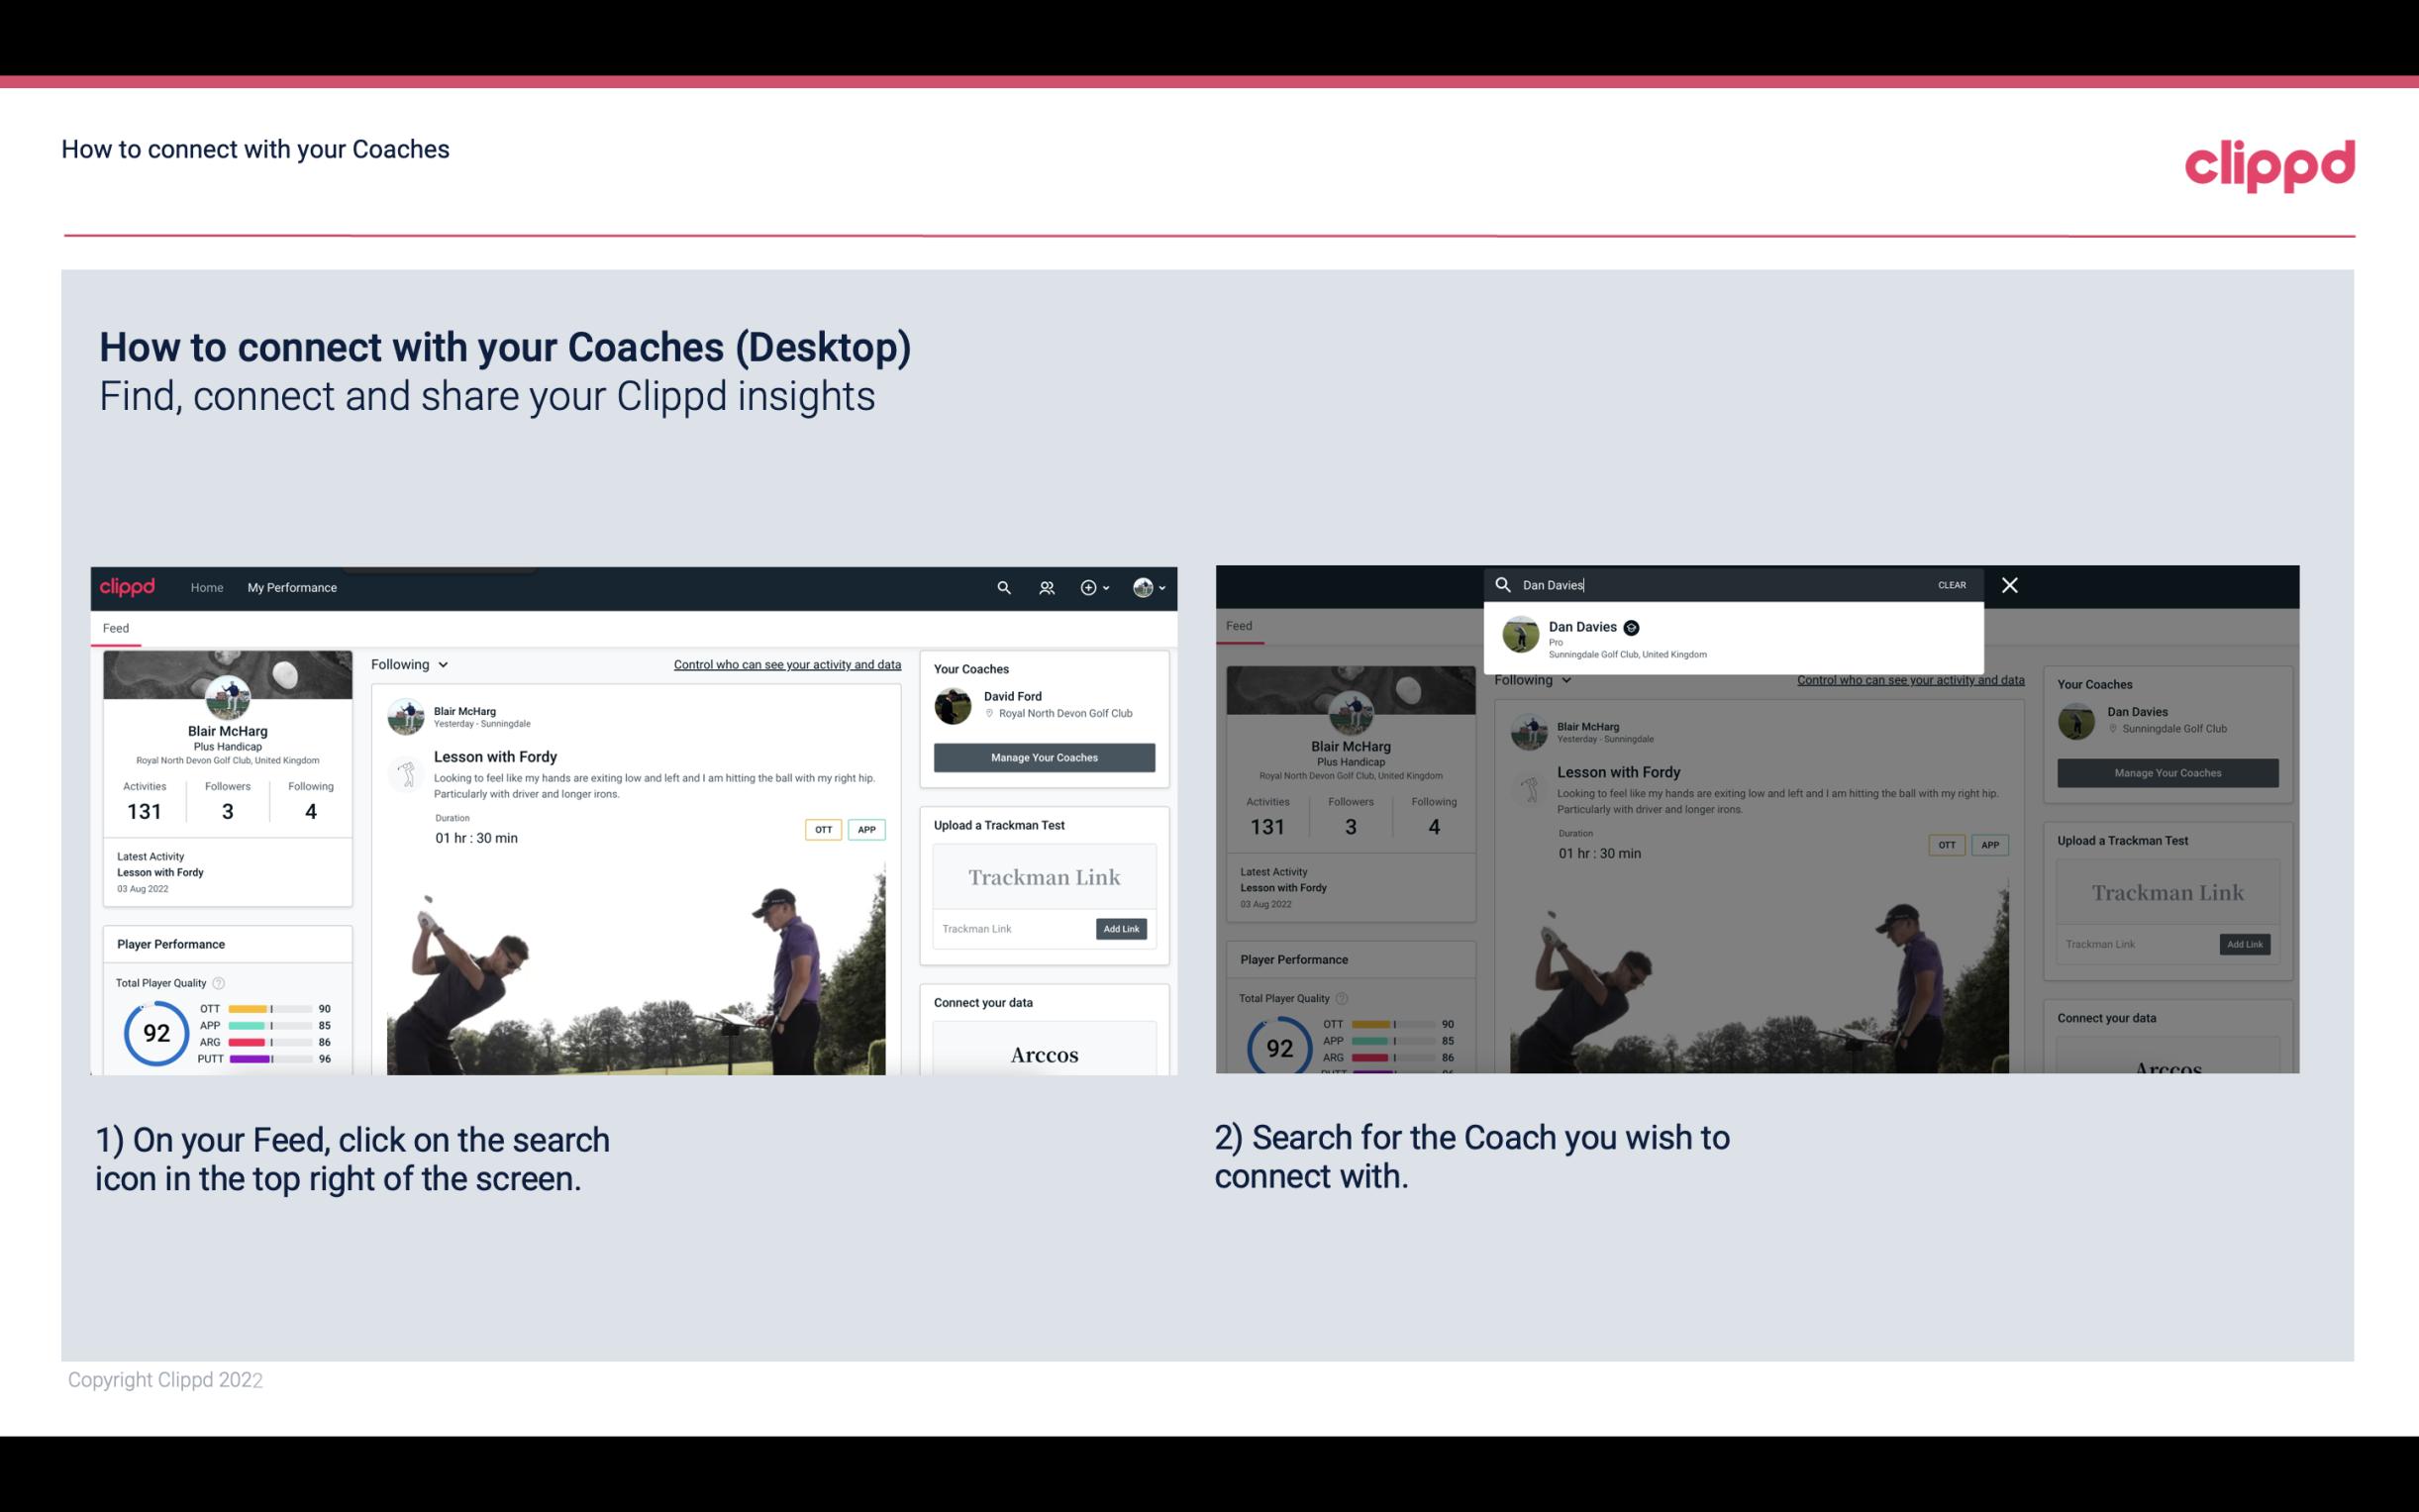Click the Add Link button for Trackman
This screenshot has height=1512, width=2419.
1122,925
